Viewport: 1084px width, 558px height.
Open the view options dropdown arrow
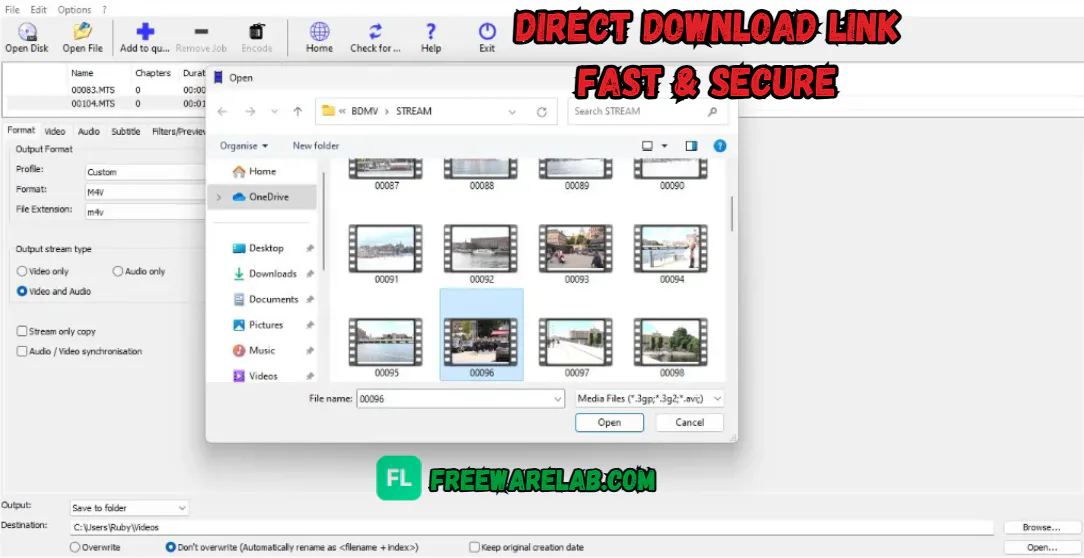[x=665, y=146]
